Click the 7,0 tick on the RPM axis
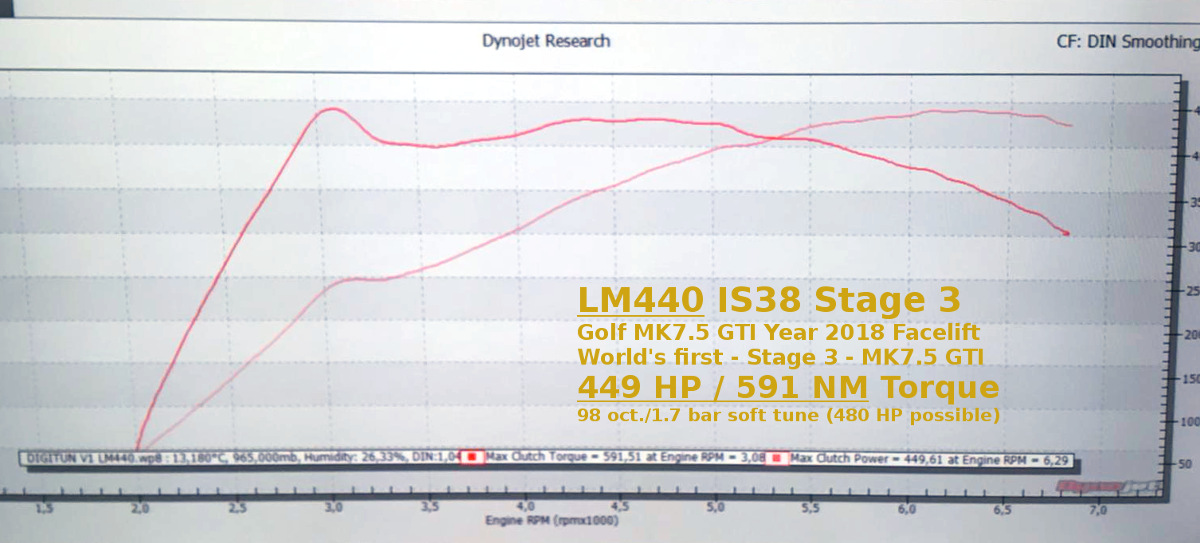1200x543 pixels. coord(1098,510)
